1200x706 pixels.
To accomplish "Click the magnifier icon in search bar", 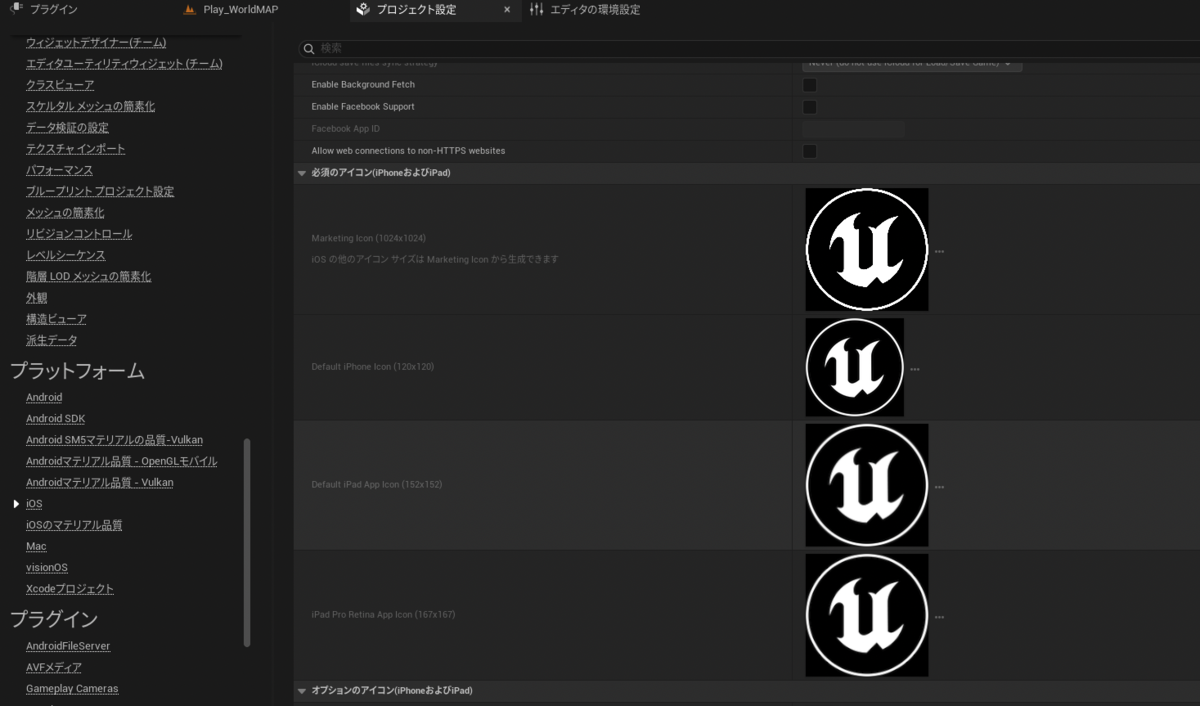I will [309, 48].
